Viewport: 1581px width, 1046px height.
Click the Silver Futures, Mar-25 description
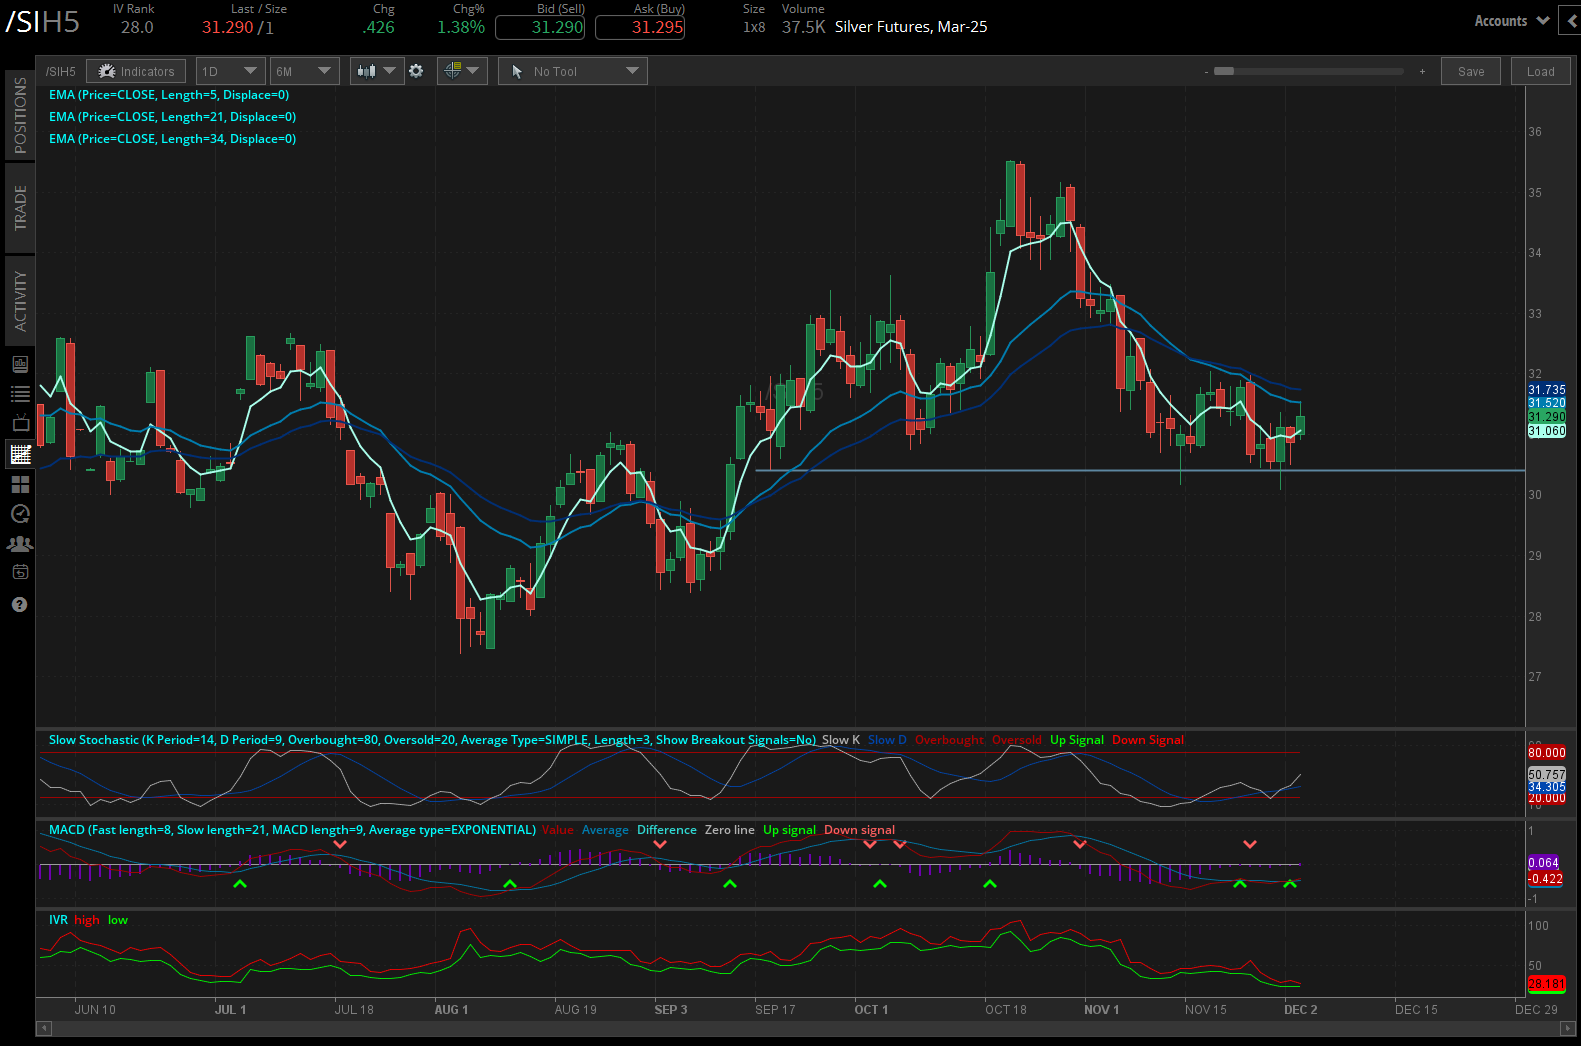pyautogui.click(x=911, y=27)
